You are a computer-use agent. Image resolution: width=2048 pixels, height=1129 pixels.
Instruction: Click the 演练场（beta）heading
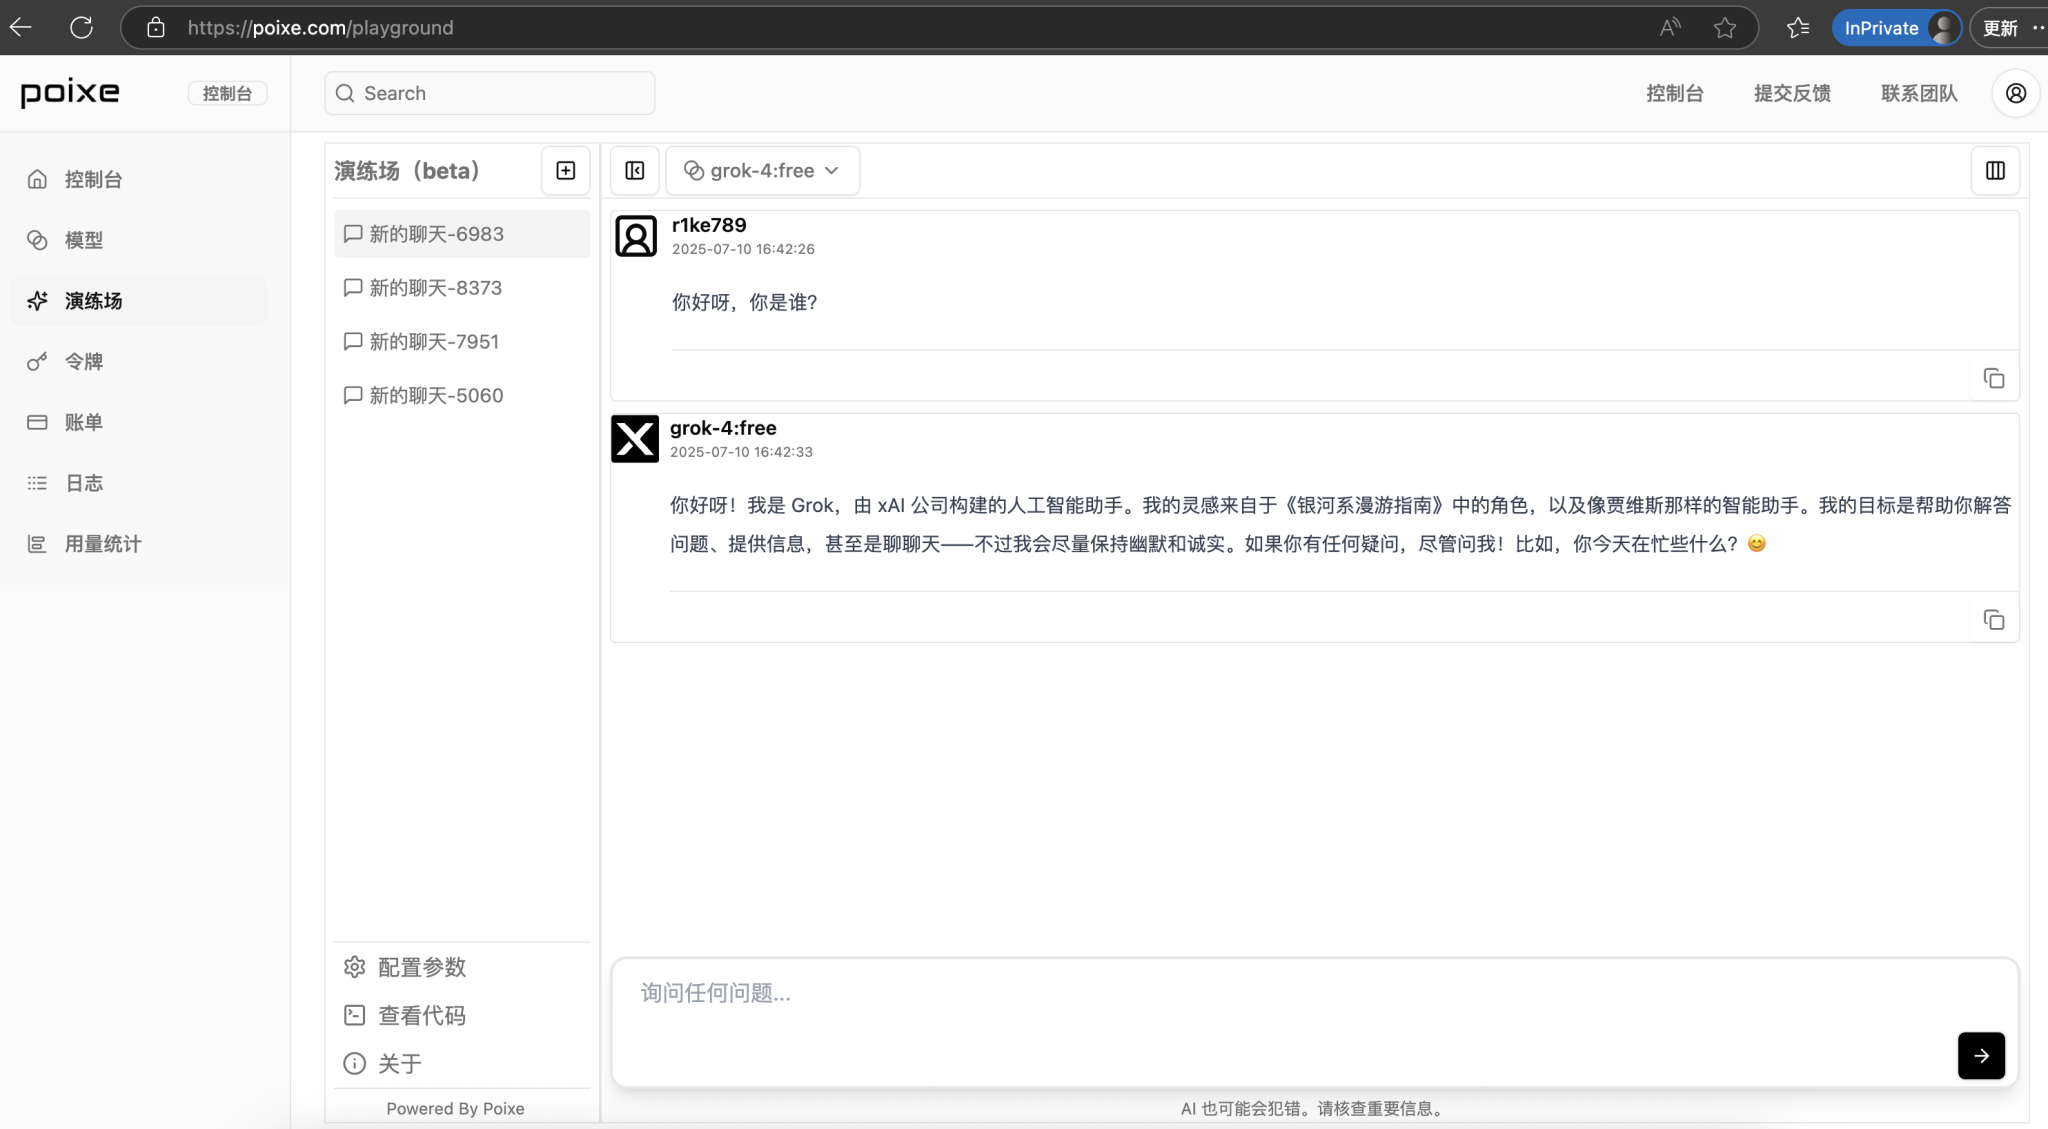[x=407, y=171]
